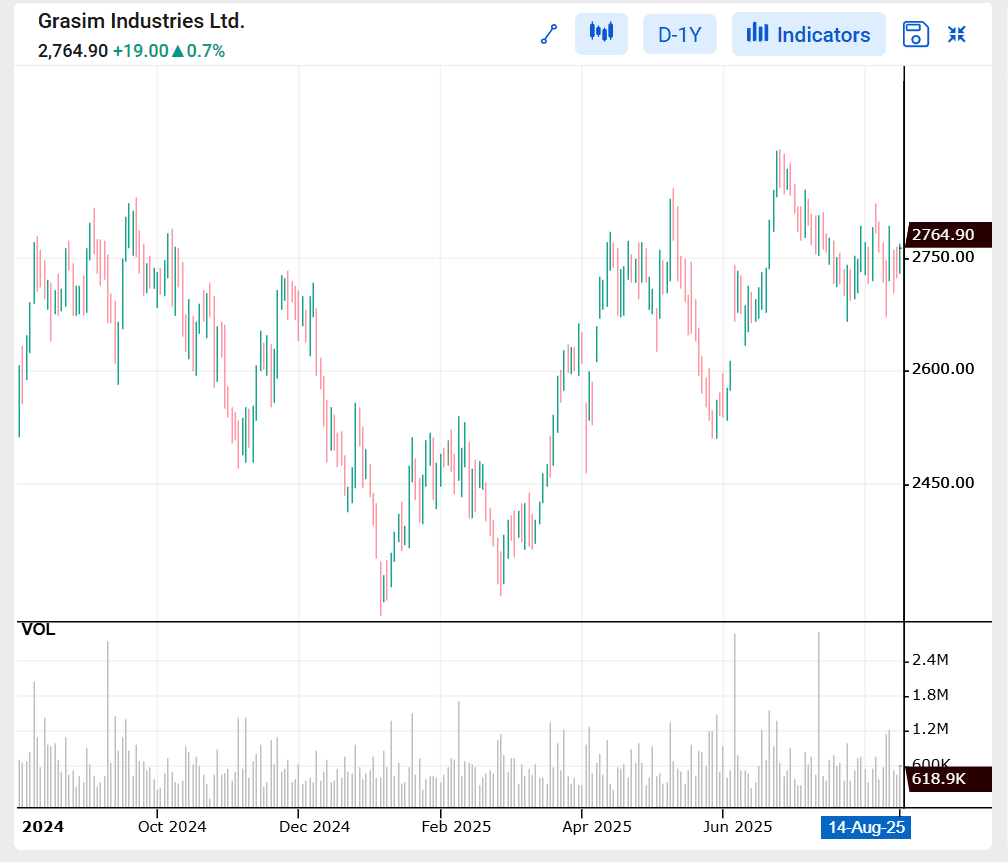
Task: Click the VOL panel label
Action: [x=39, y=629]
